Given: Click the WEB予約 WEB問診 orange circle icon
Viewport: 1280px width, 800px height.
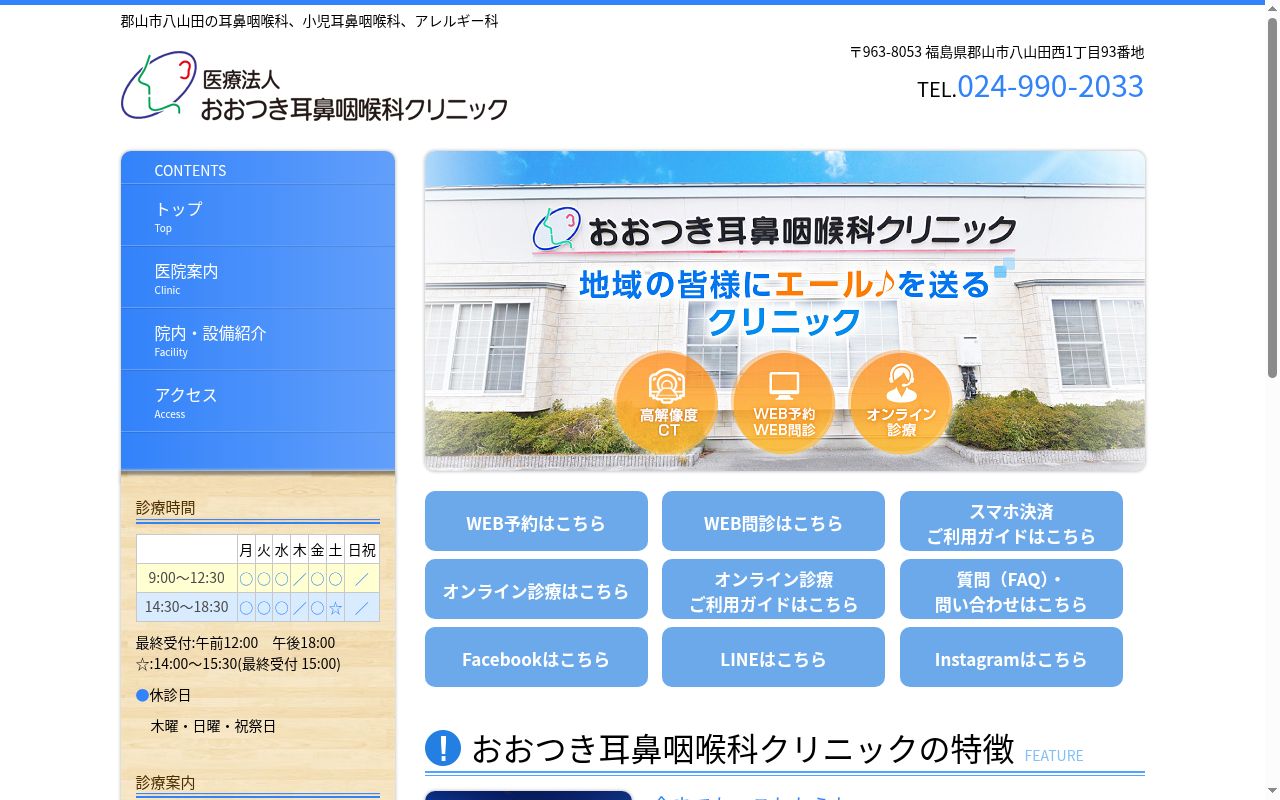Looking at the screenshot, I should [783, 403].
